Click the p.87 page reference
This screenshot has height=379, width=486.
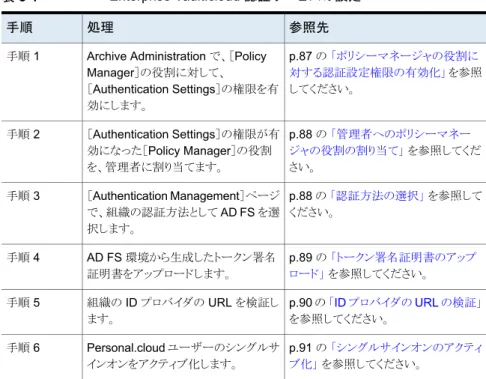click(x=300, y=56)
